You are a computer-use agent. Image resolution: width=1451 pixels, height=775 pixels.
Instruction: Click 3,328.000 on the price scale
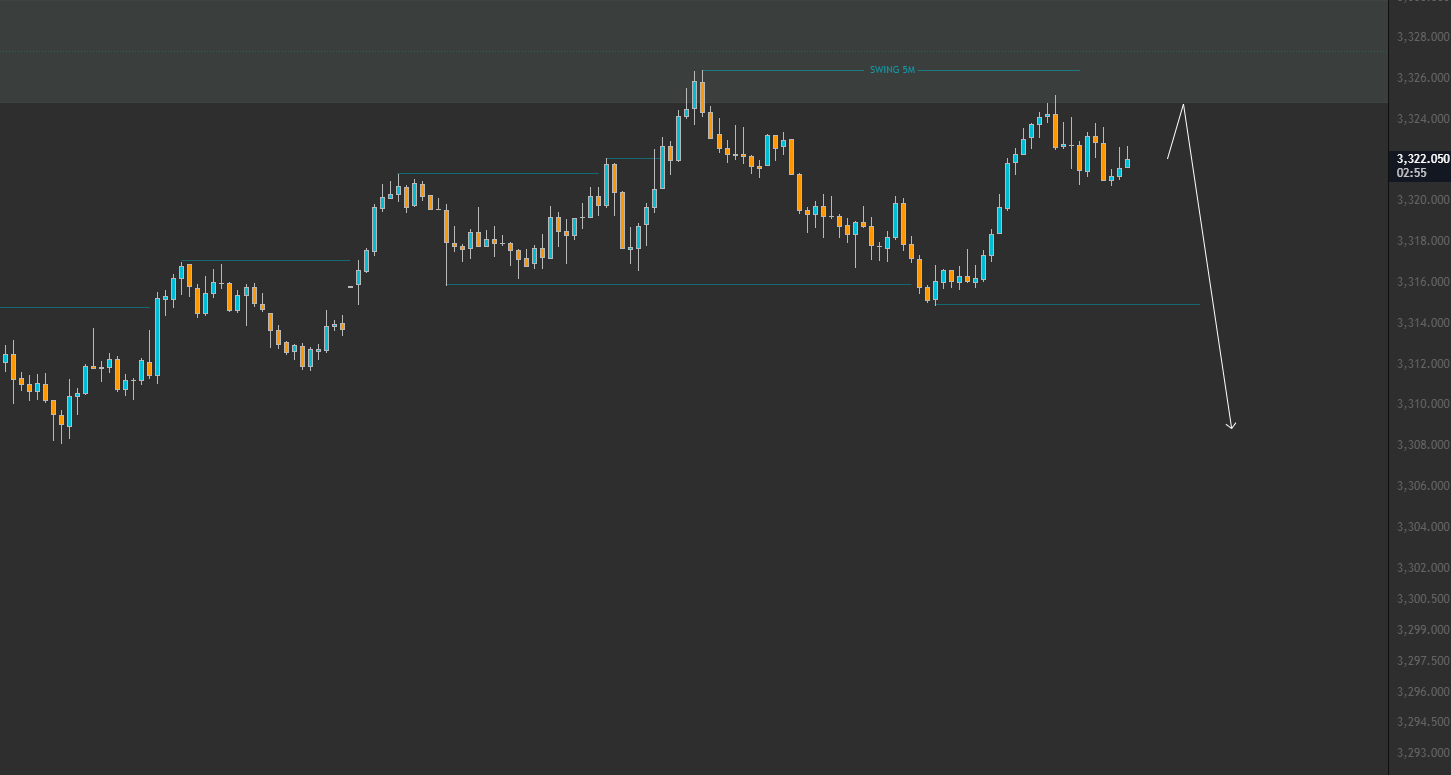(1423, 37)
